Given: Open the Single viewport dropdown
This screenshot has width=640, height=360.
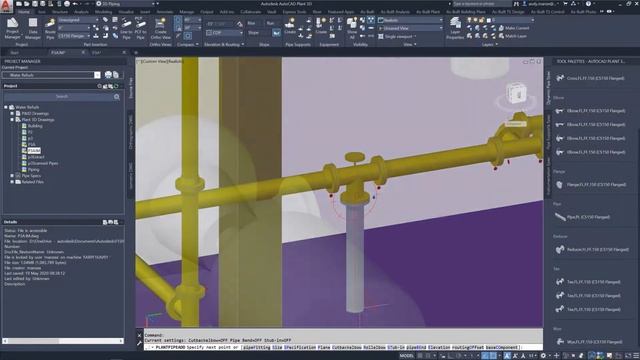Looking at the screenshot, I should pyautogui.click(x=398, y=36).
